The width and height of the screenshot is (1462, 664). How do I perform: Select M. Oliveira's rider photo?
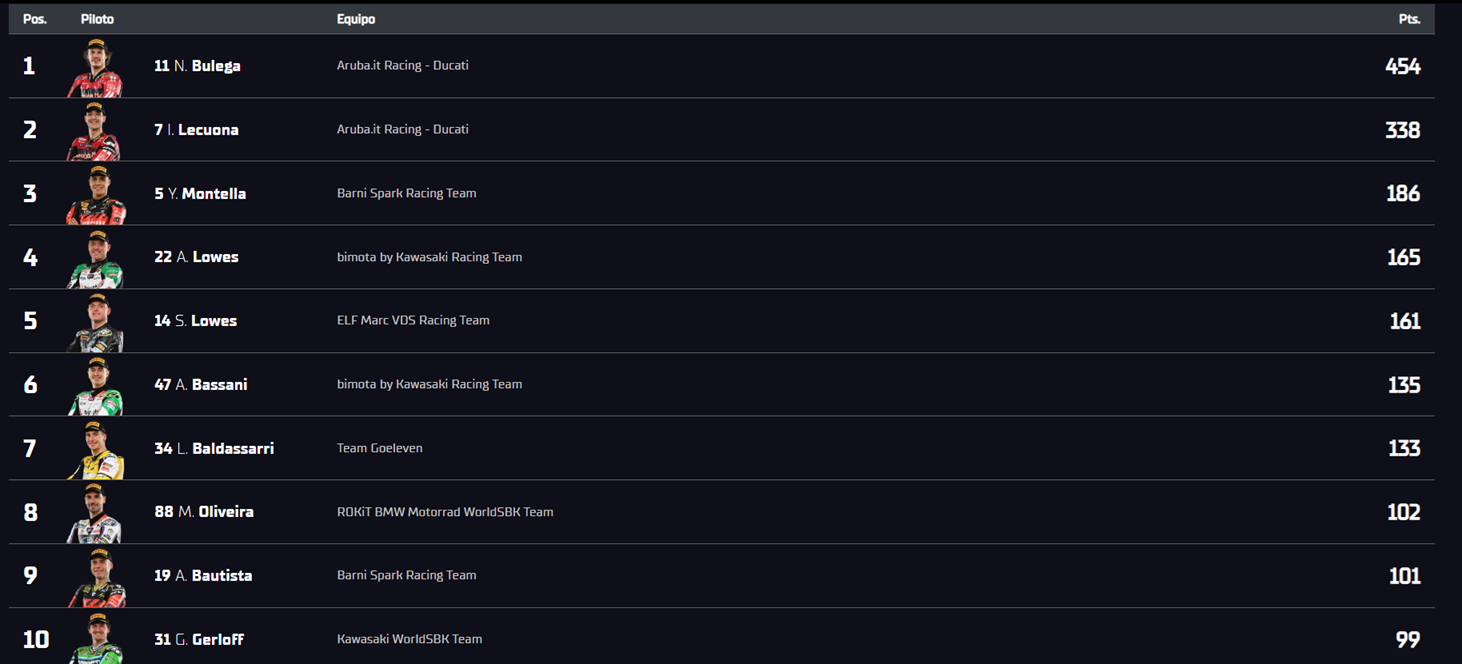[x=95, y=514]
